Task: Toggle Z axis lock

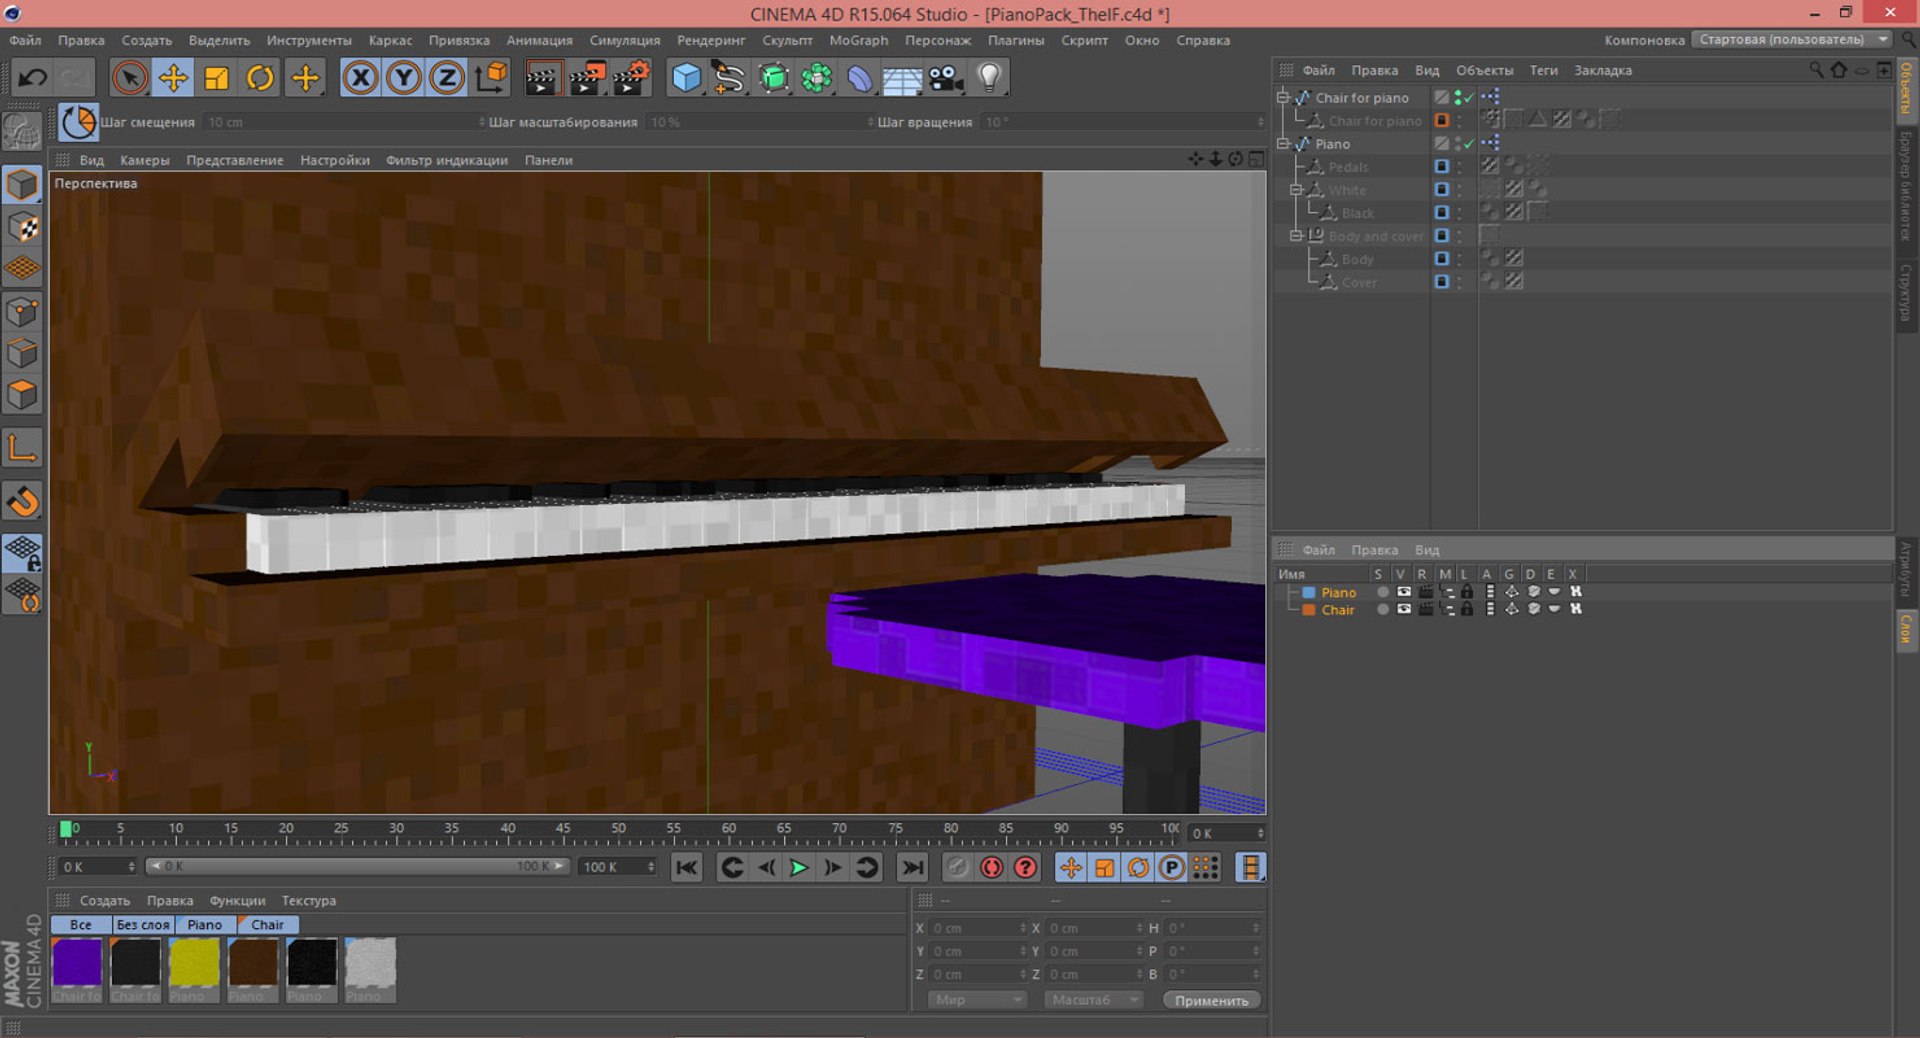Action: click(x=447, y=78)
